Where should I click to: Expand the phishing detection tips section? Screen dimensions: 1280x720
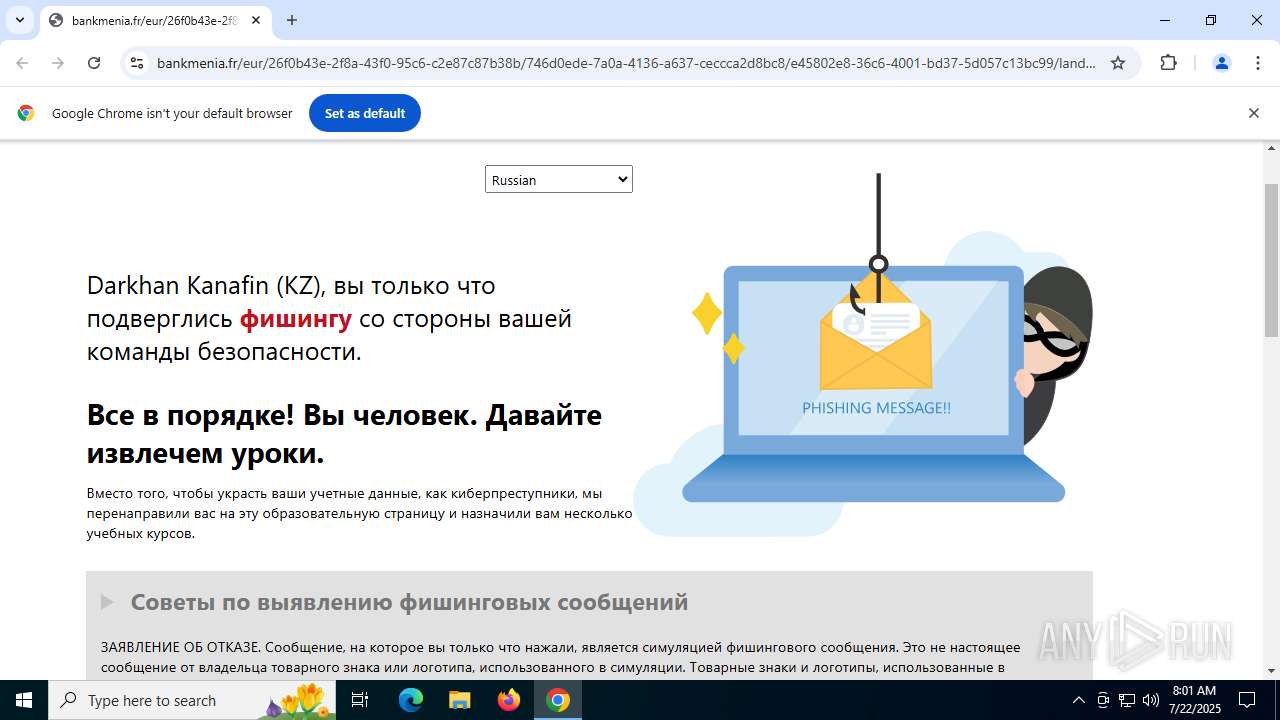107,602
